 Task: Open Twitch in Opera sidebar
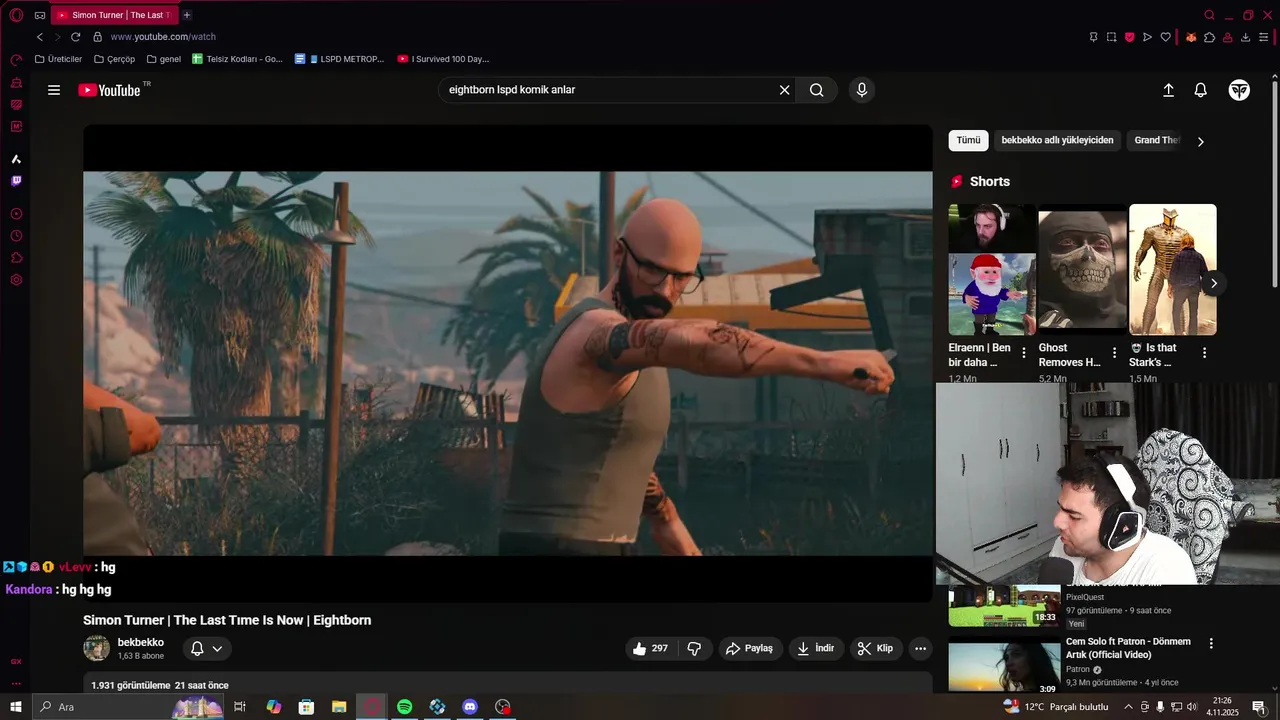pos(16,181)
